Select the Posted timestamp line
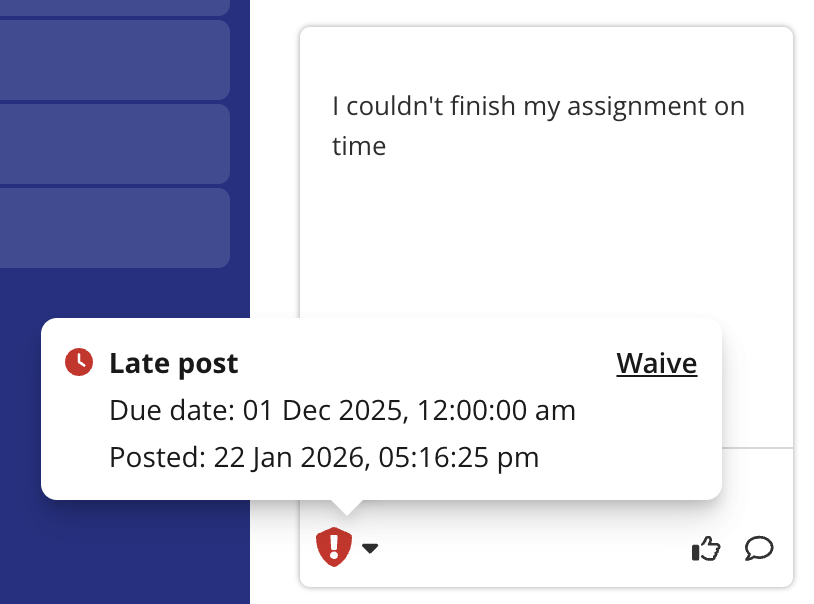 (324, 458)
